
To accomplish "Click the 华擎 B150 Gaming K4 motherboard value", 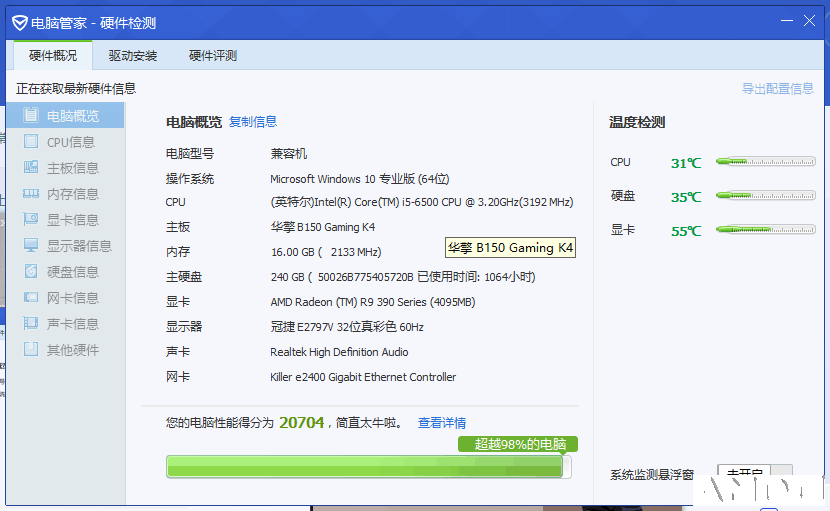I will (323, 227).
